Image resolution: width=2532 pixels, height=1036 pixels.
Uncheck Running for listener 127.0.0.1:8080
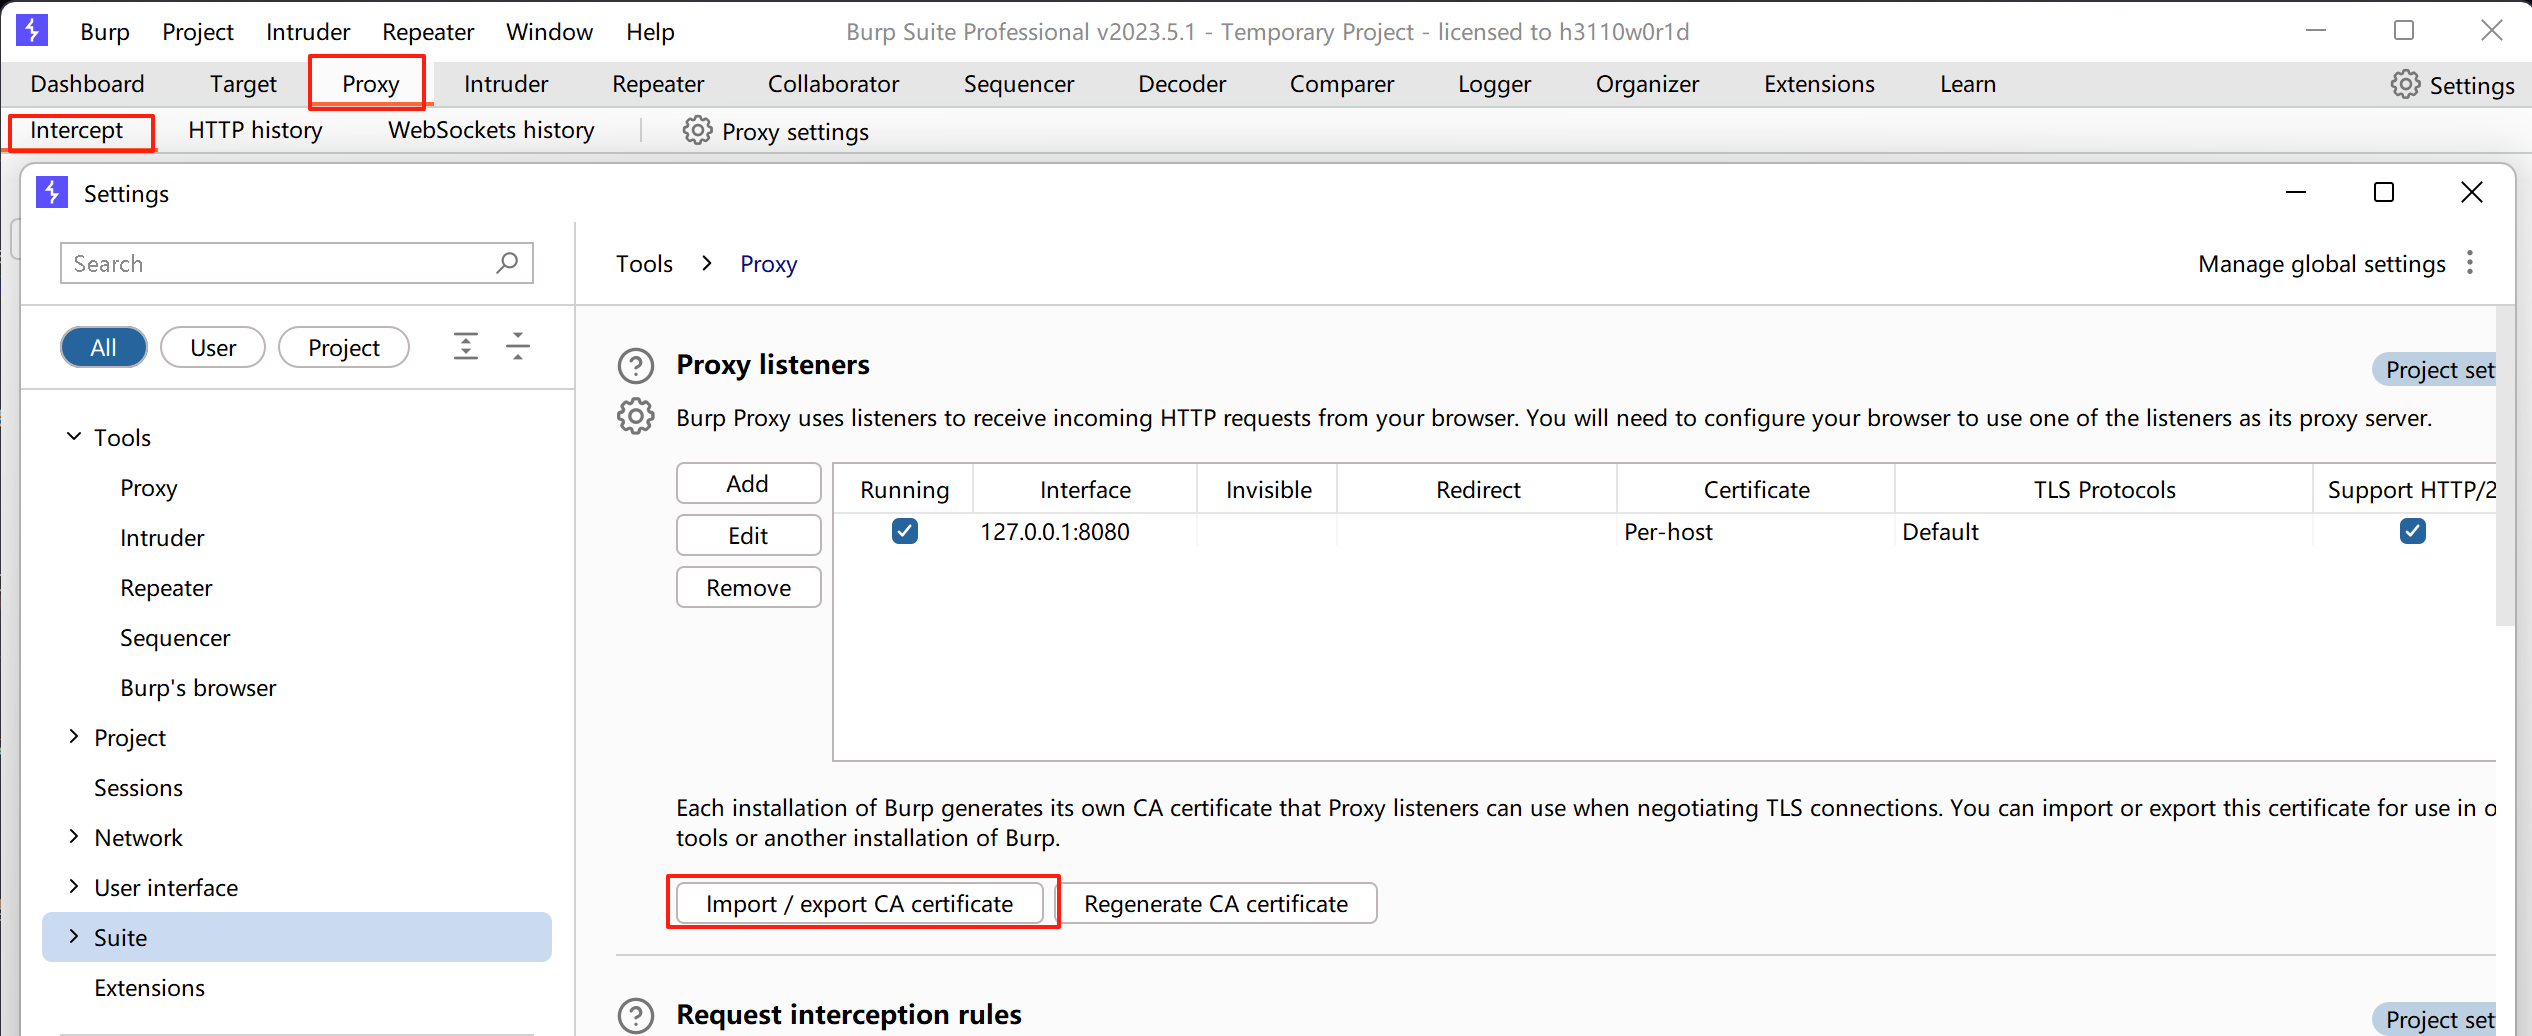(904, 531)
